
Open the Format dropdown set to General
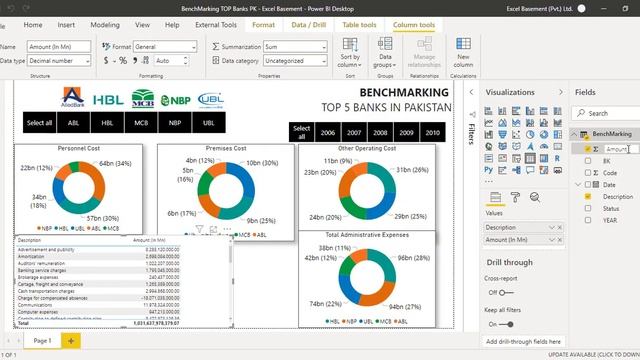(165, 47)
